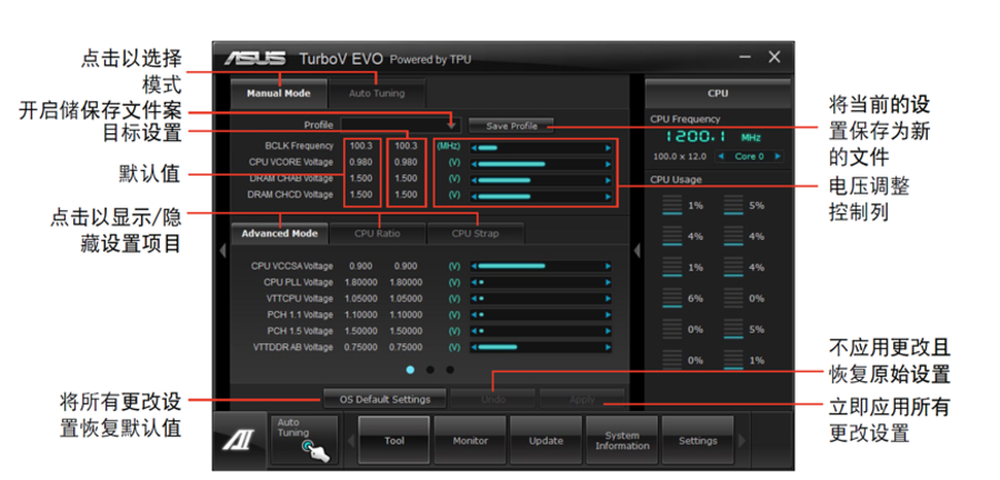Click CPU PLL Voltage target value 1.80000

tap(406, 282)
